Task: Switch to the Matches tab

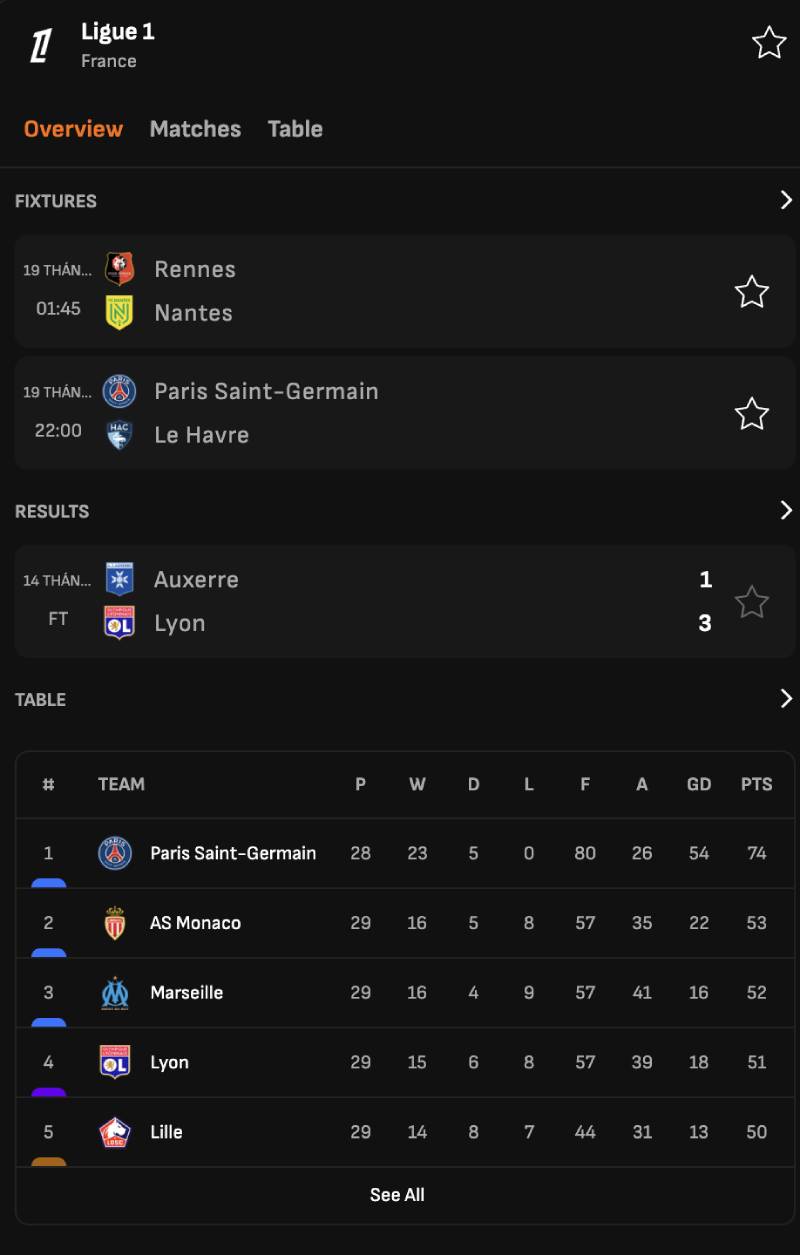Action: [x=195, y=129]
